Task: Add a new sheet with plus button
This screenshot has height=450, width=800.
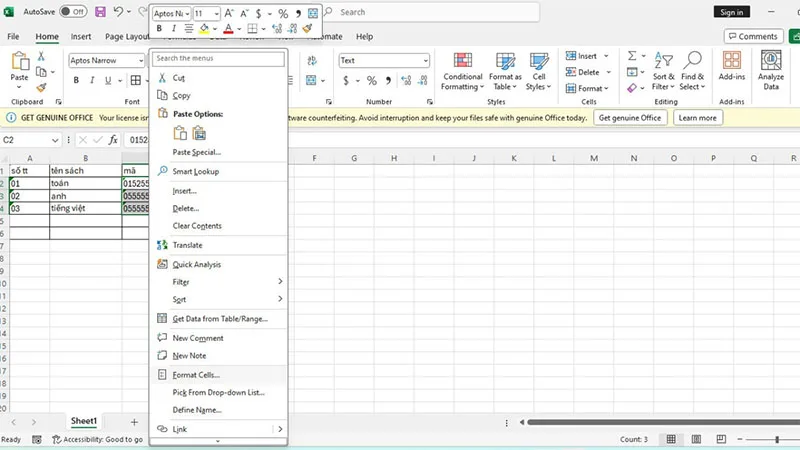Action: pos(134,422)
